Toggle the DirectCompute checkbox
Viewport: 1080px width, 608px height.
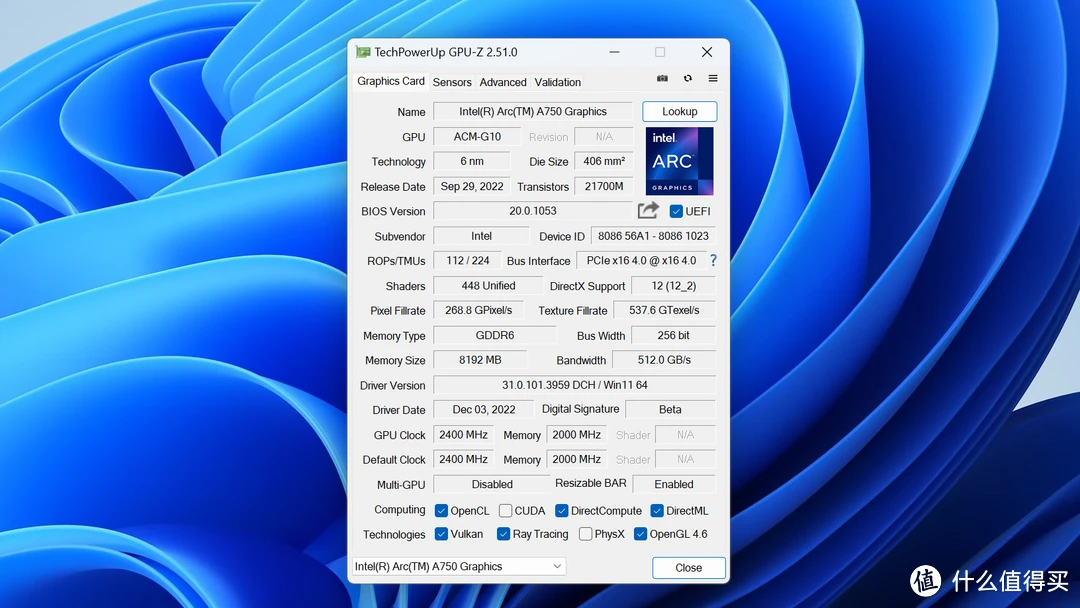(x=561, y=511)
